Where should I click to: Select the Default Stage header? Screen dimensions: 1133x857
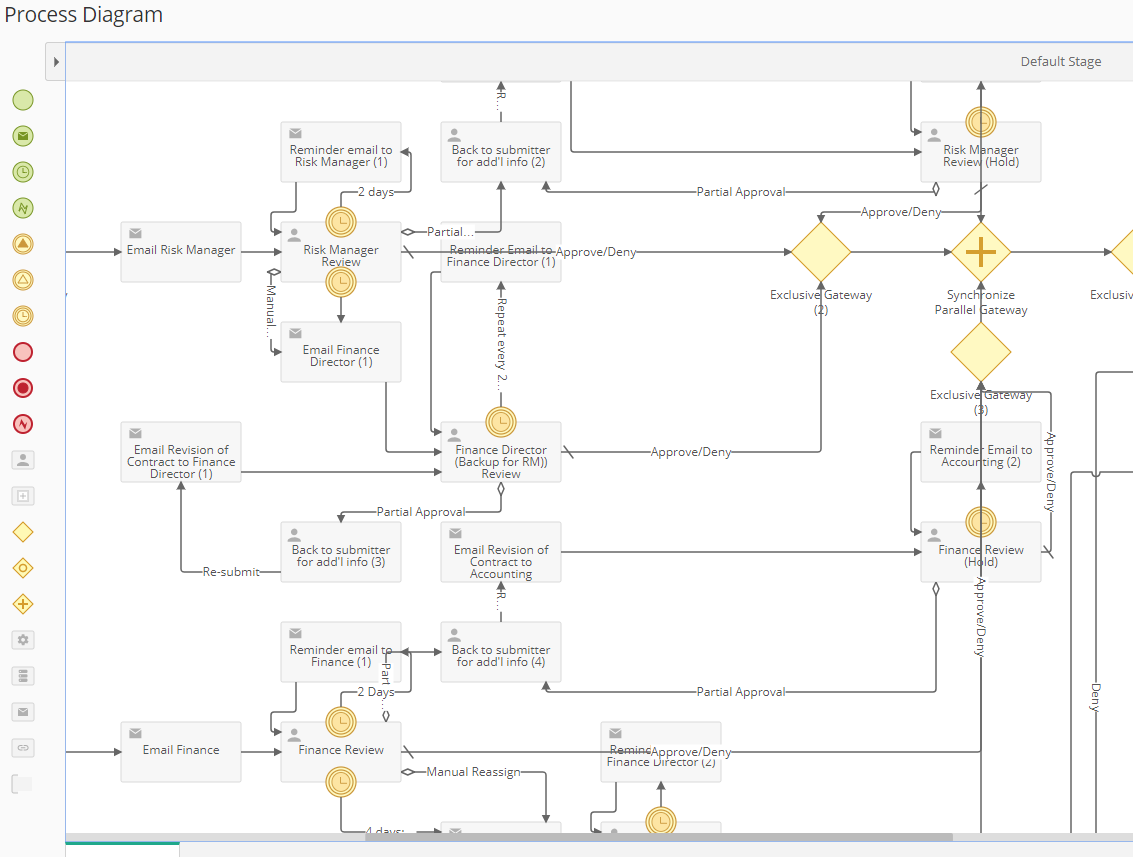pyautogui.click(x=1060, y=62)
